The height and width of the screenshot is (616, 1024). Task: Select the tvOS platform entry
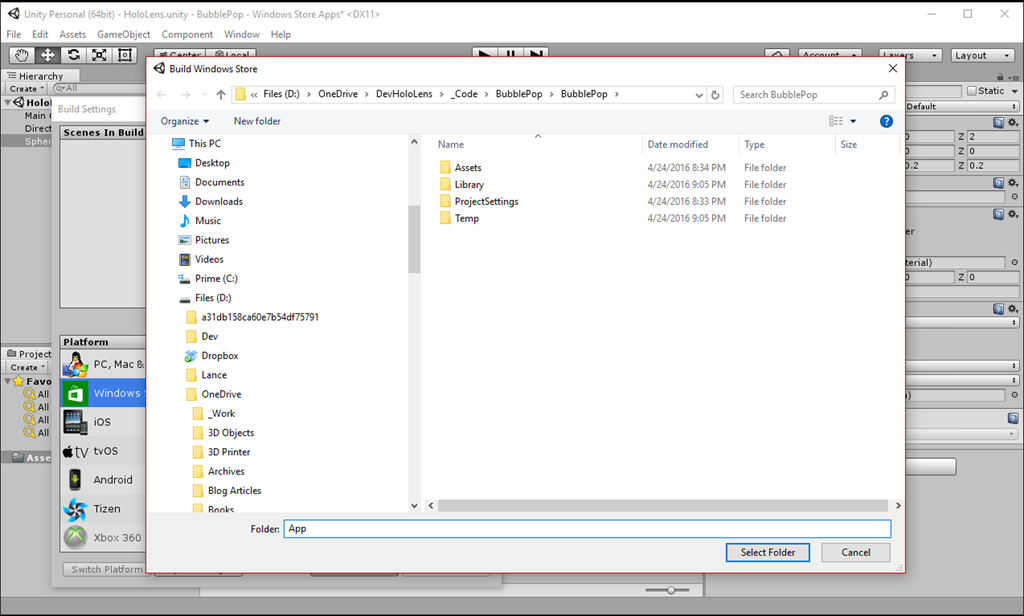tap(103, 451)
